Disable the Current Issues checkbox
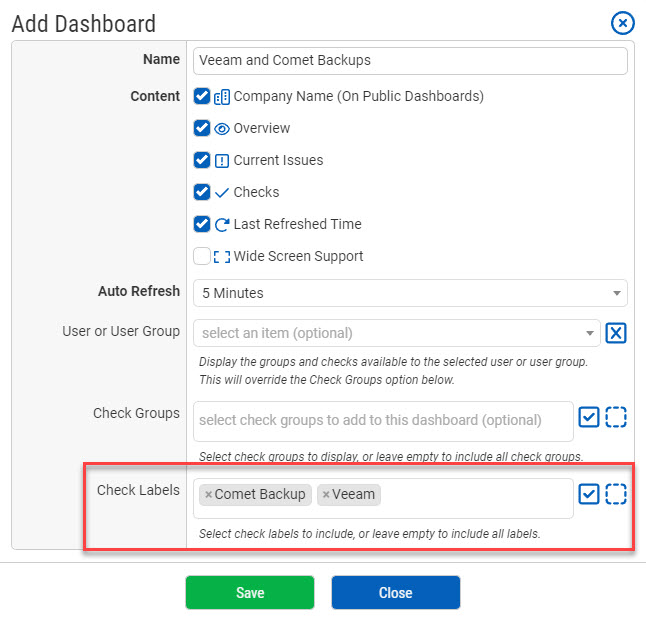Viewport: 646px width, 621px height. point(202,161)
